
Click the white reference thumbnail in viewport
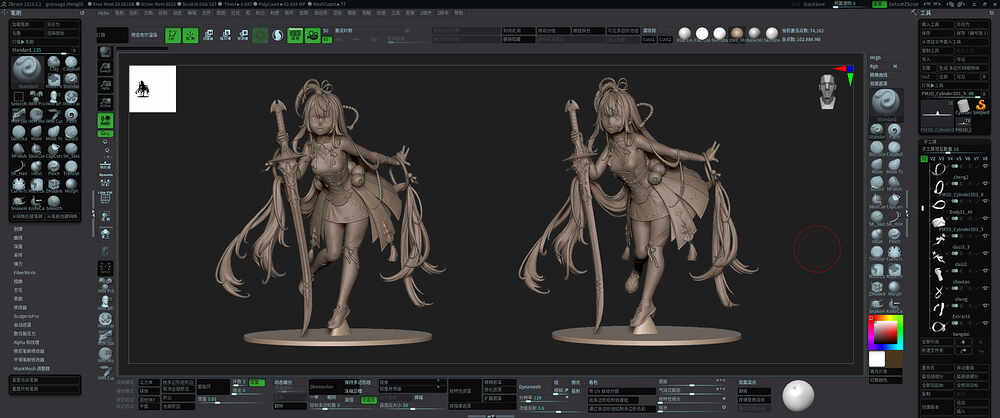[152, 89]
